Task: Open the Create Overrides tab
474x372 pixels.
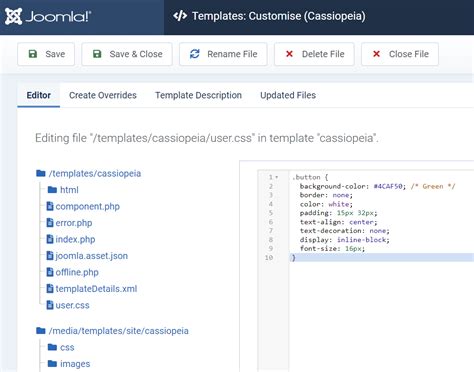Action: pyautogui.click(x=103, y=95)
